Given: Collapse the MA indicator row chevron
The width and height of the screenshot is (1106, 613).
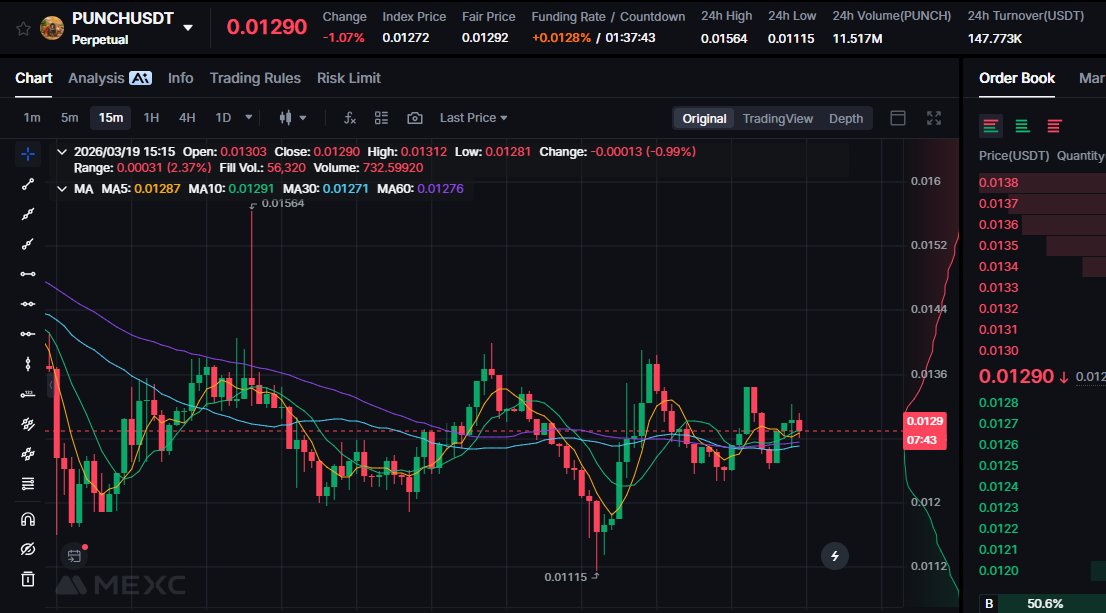Looking at the screenshot, I should [x=62, y=189].
